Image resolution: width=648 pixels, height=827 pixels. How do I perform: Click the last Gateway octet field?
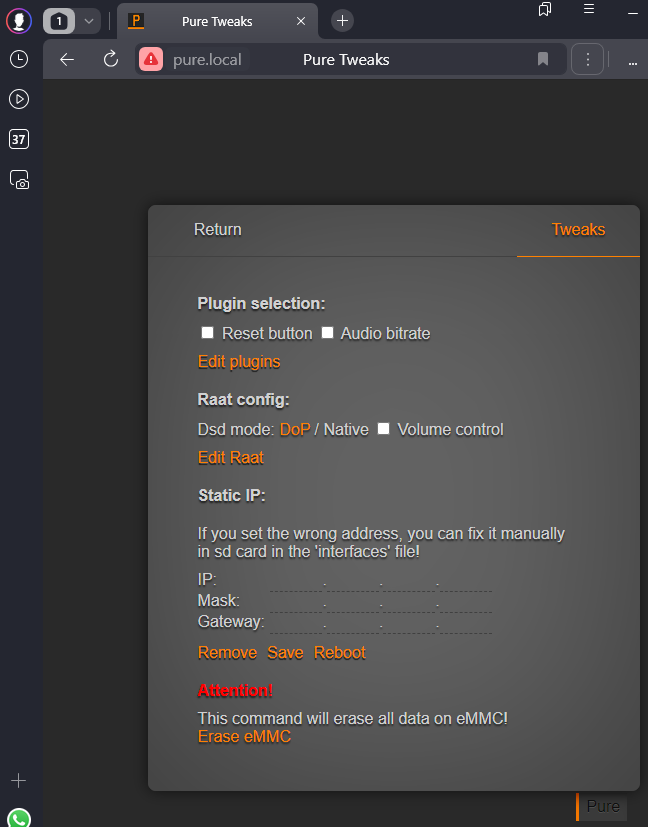[466, 625]
